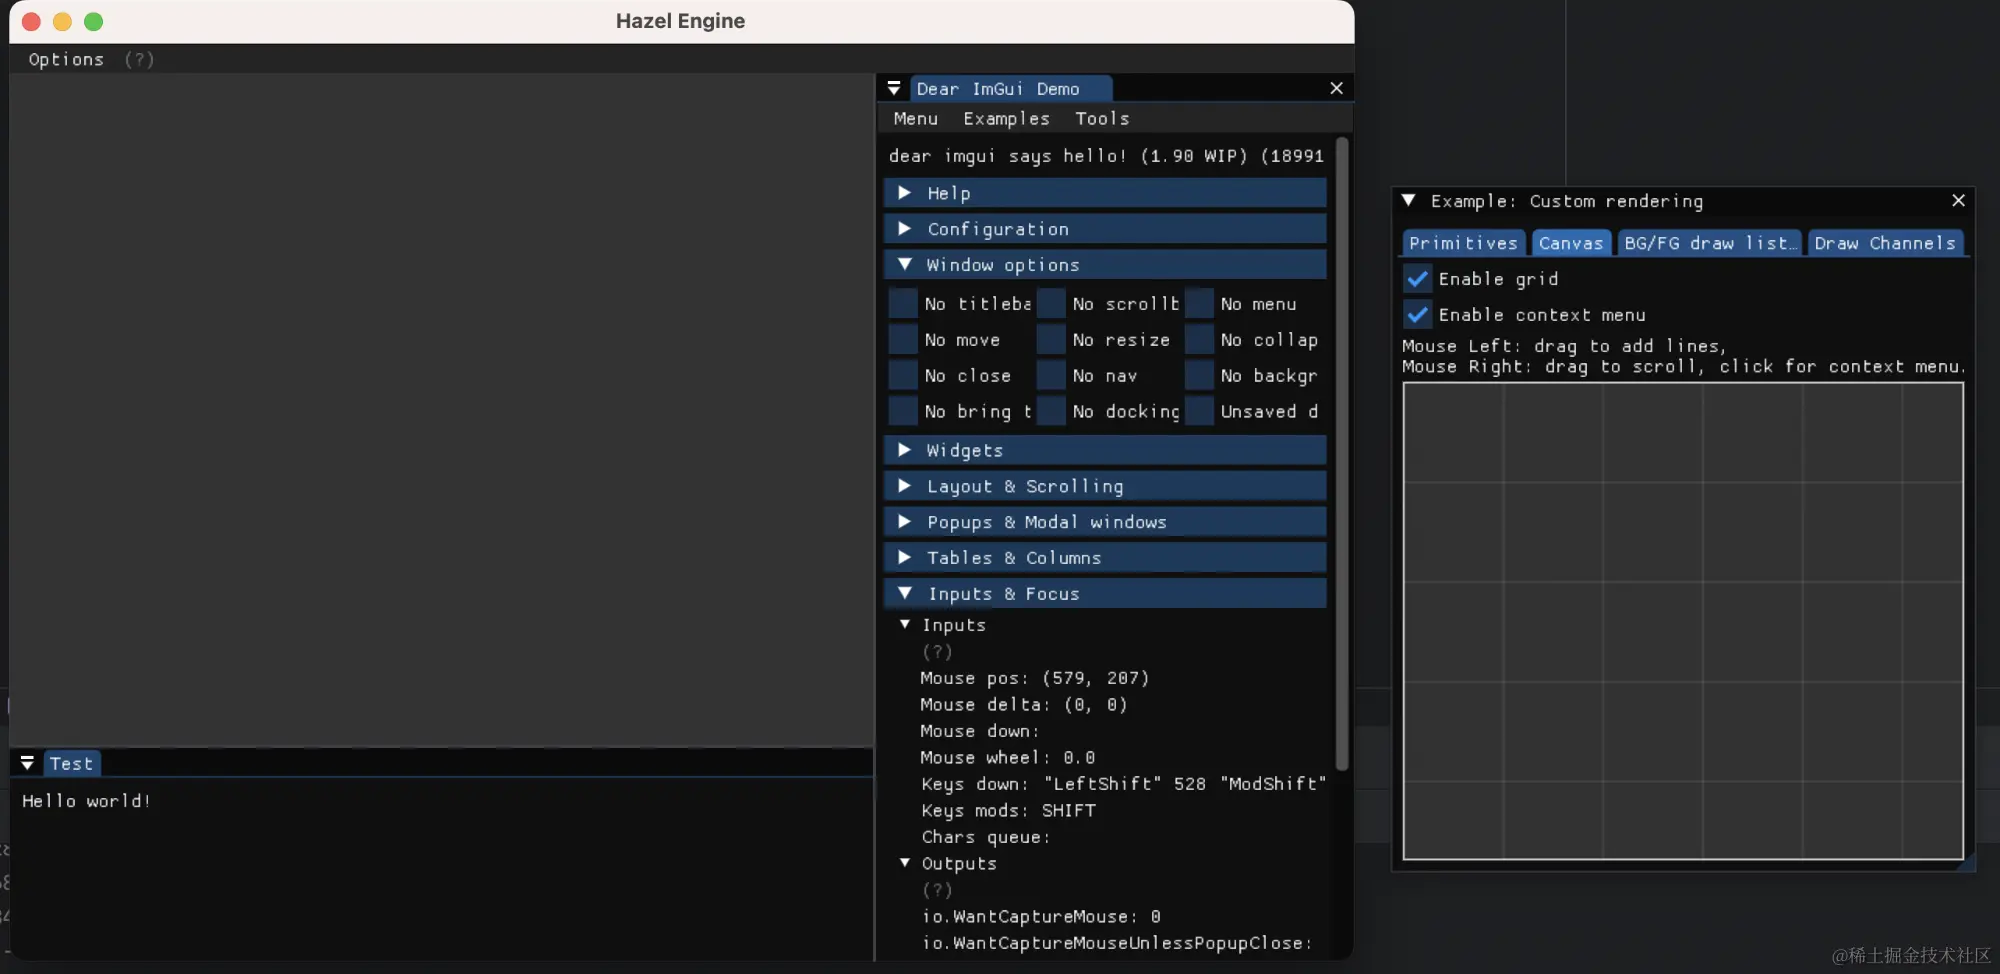
Task: Open the Tools menu
Action: point(1102,118)
